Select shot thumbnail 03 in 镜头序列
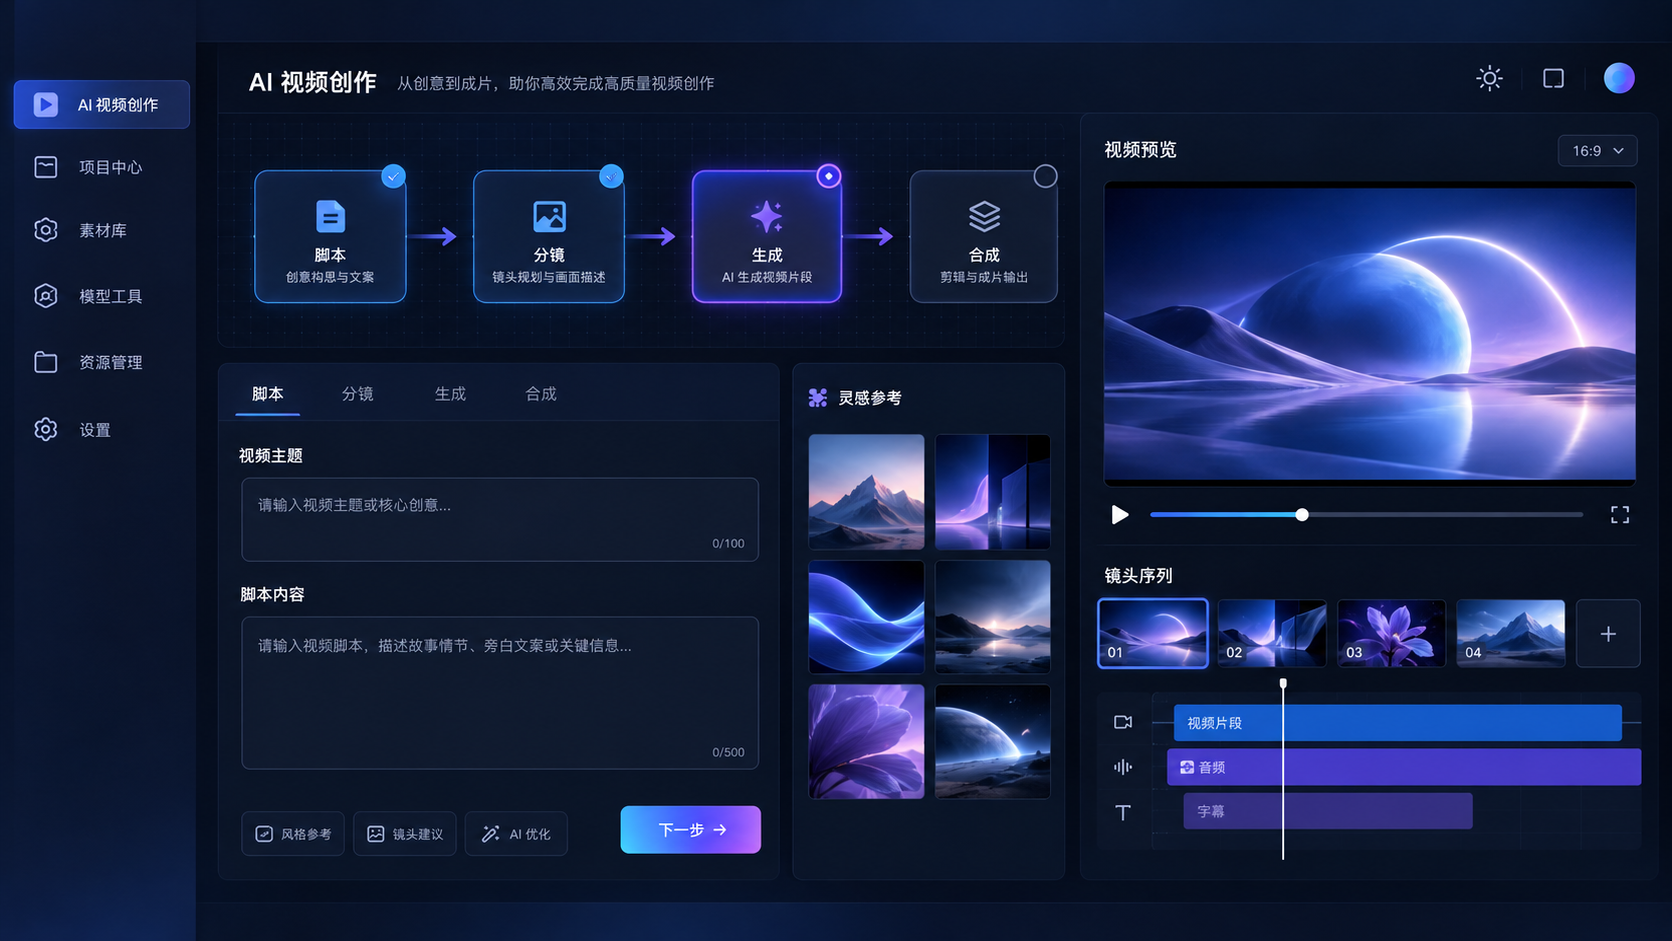 pos(1391,633)
